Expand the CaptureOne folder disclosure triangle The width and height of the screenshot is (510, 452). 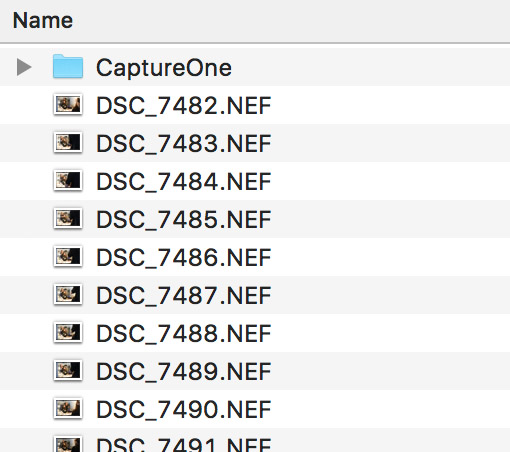pos(24,67)
